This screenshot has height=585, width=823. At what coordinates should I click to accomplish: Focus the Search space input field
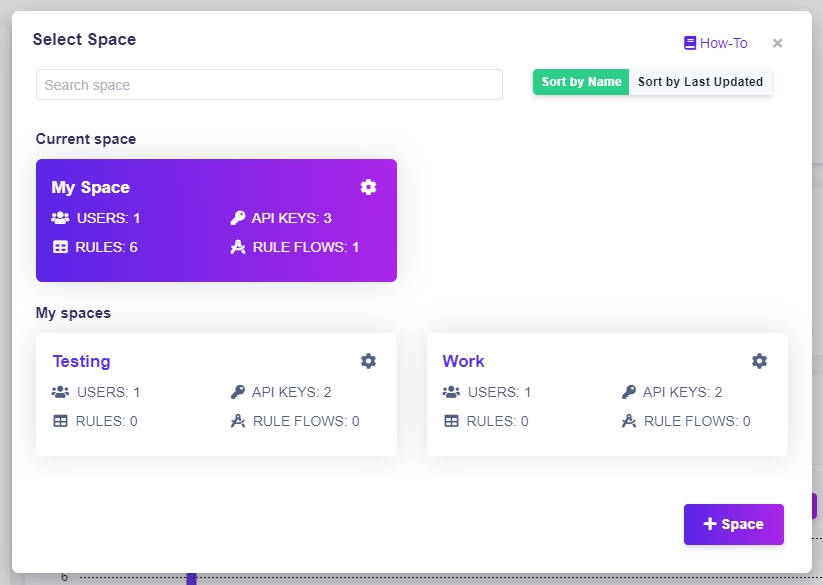tap(269, 85)
